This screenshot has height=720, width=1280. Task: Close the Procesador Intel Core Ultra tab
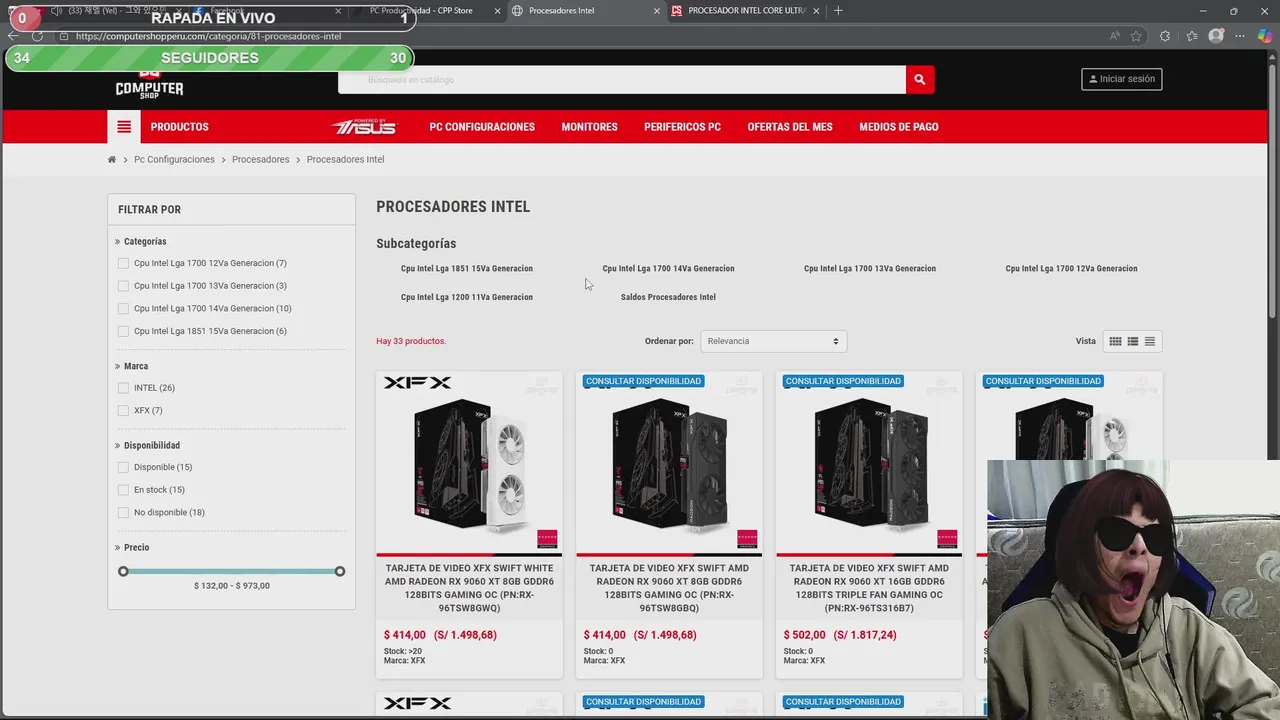click(x=817, y=11)
